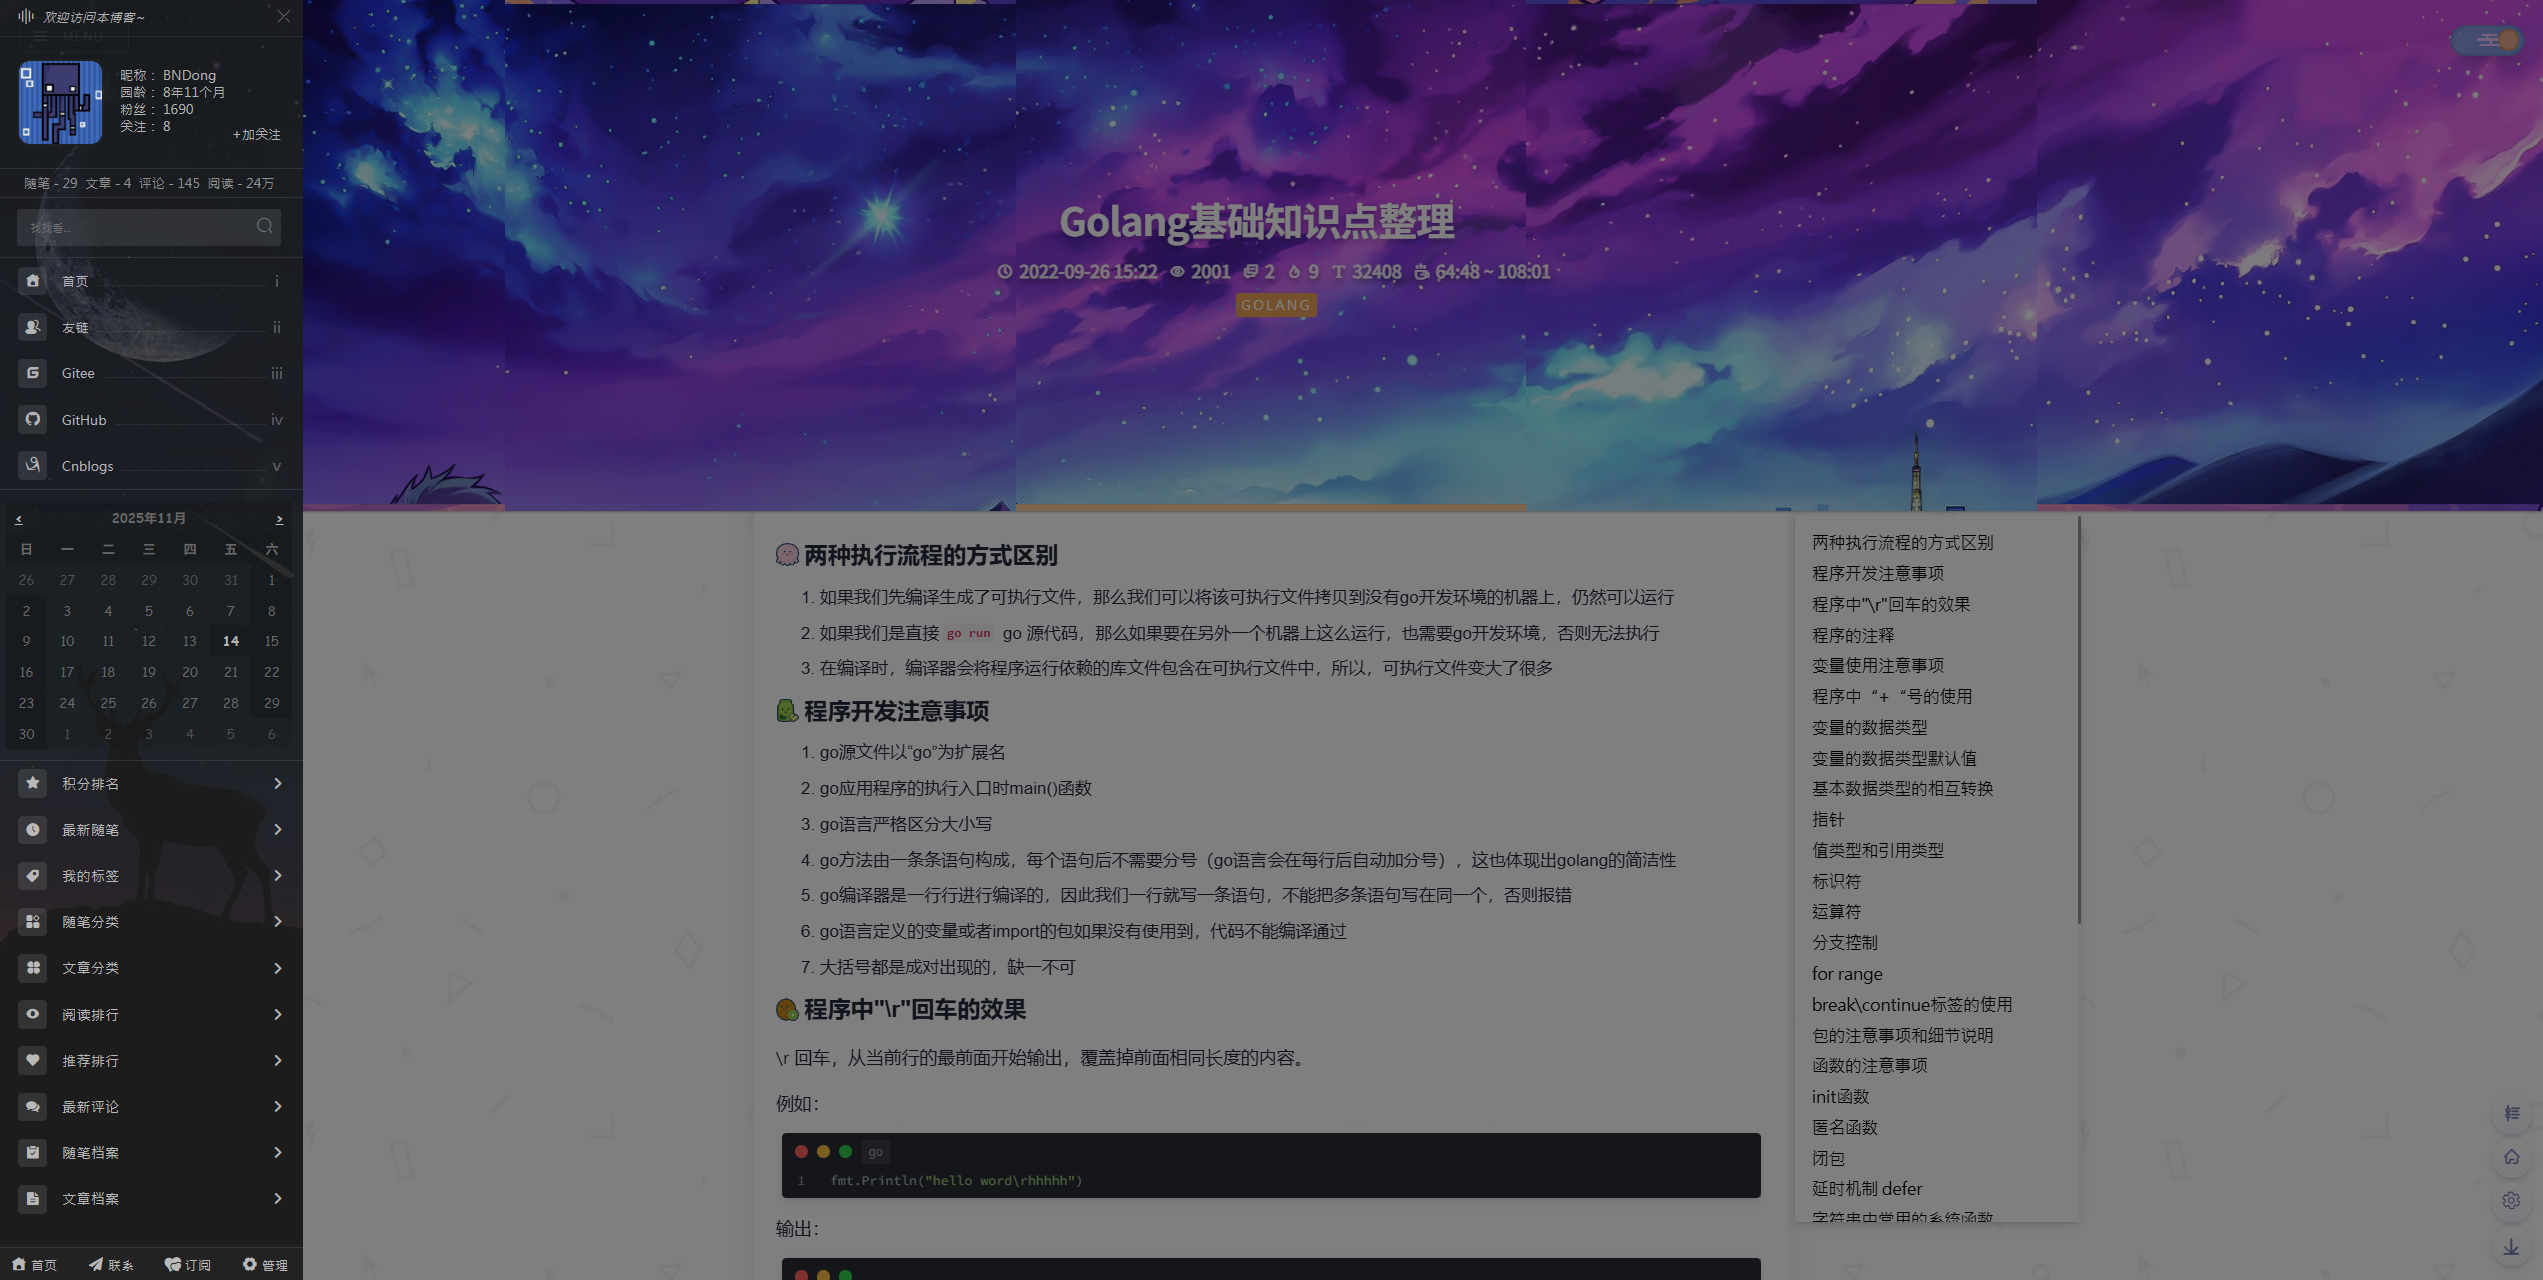This screenshot has height=1280, width=2543.
Task: Click the download icon at bottom right
Action: point(2511,1247)
